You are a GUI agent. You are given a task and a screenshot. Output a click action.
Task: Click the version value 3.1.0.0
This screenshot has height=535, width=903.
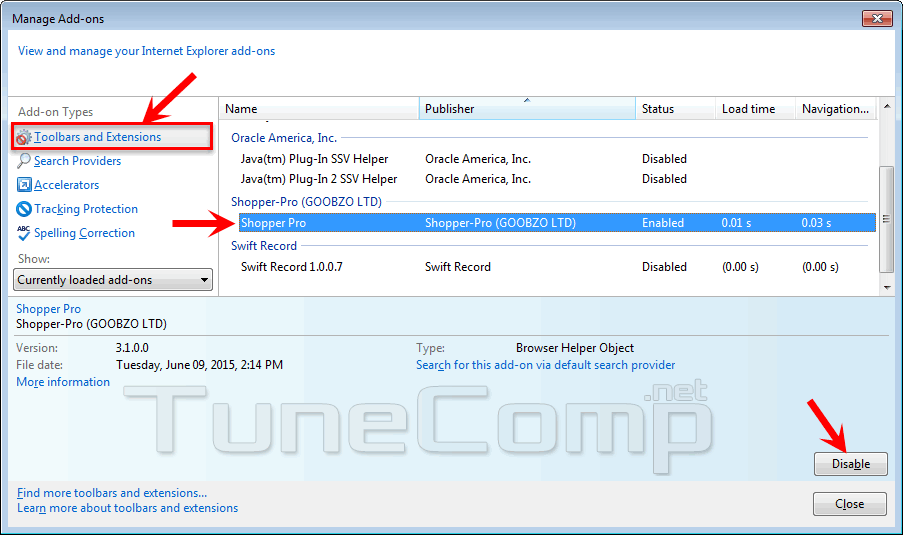tap(132, 348)
